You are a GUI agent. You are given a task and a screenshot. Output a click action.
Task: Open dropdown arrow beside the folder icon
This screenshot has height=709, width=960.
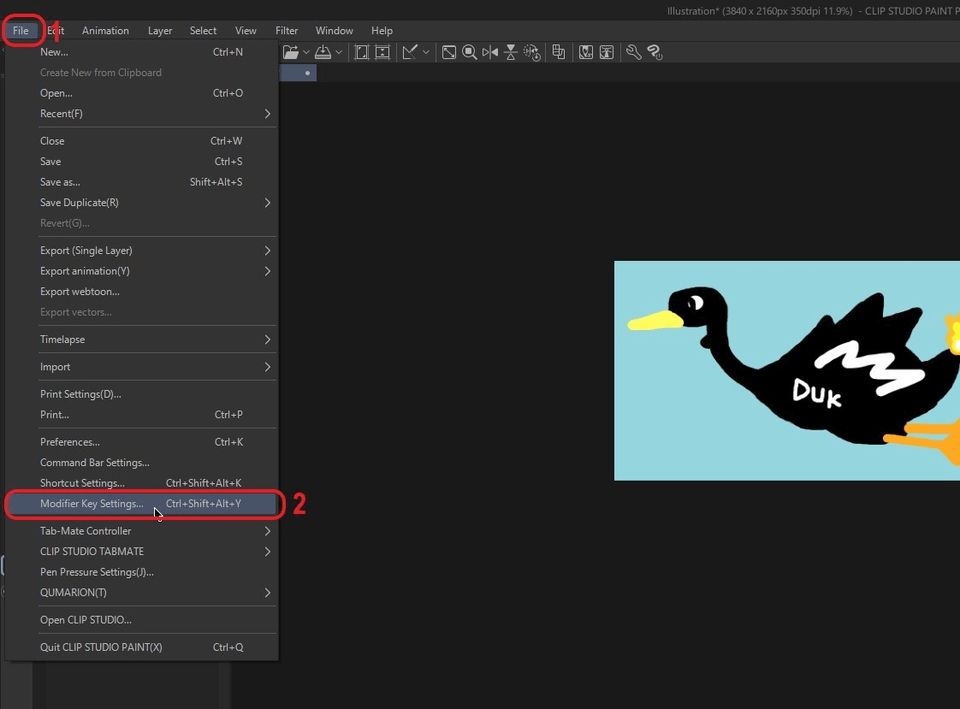(306, 53)
